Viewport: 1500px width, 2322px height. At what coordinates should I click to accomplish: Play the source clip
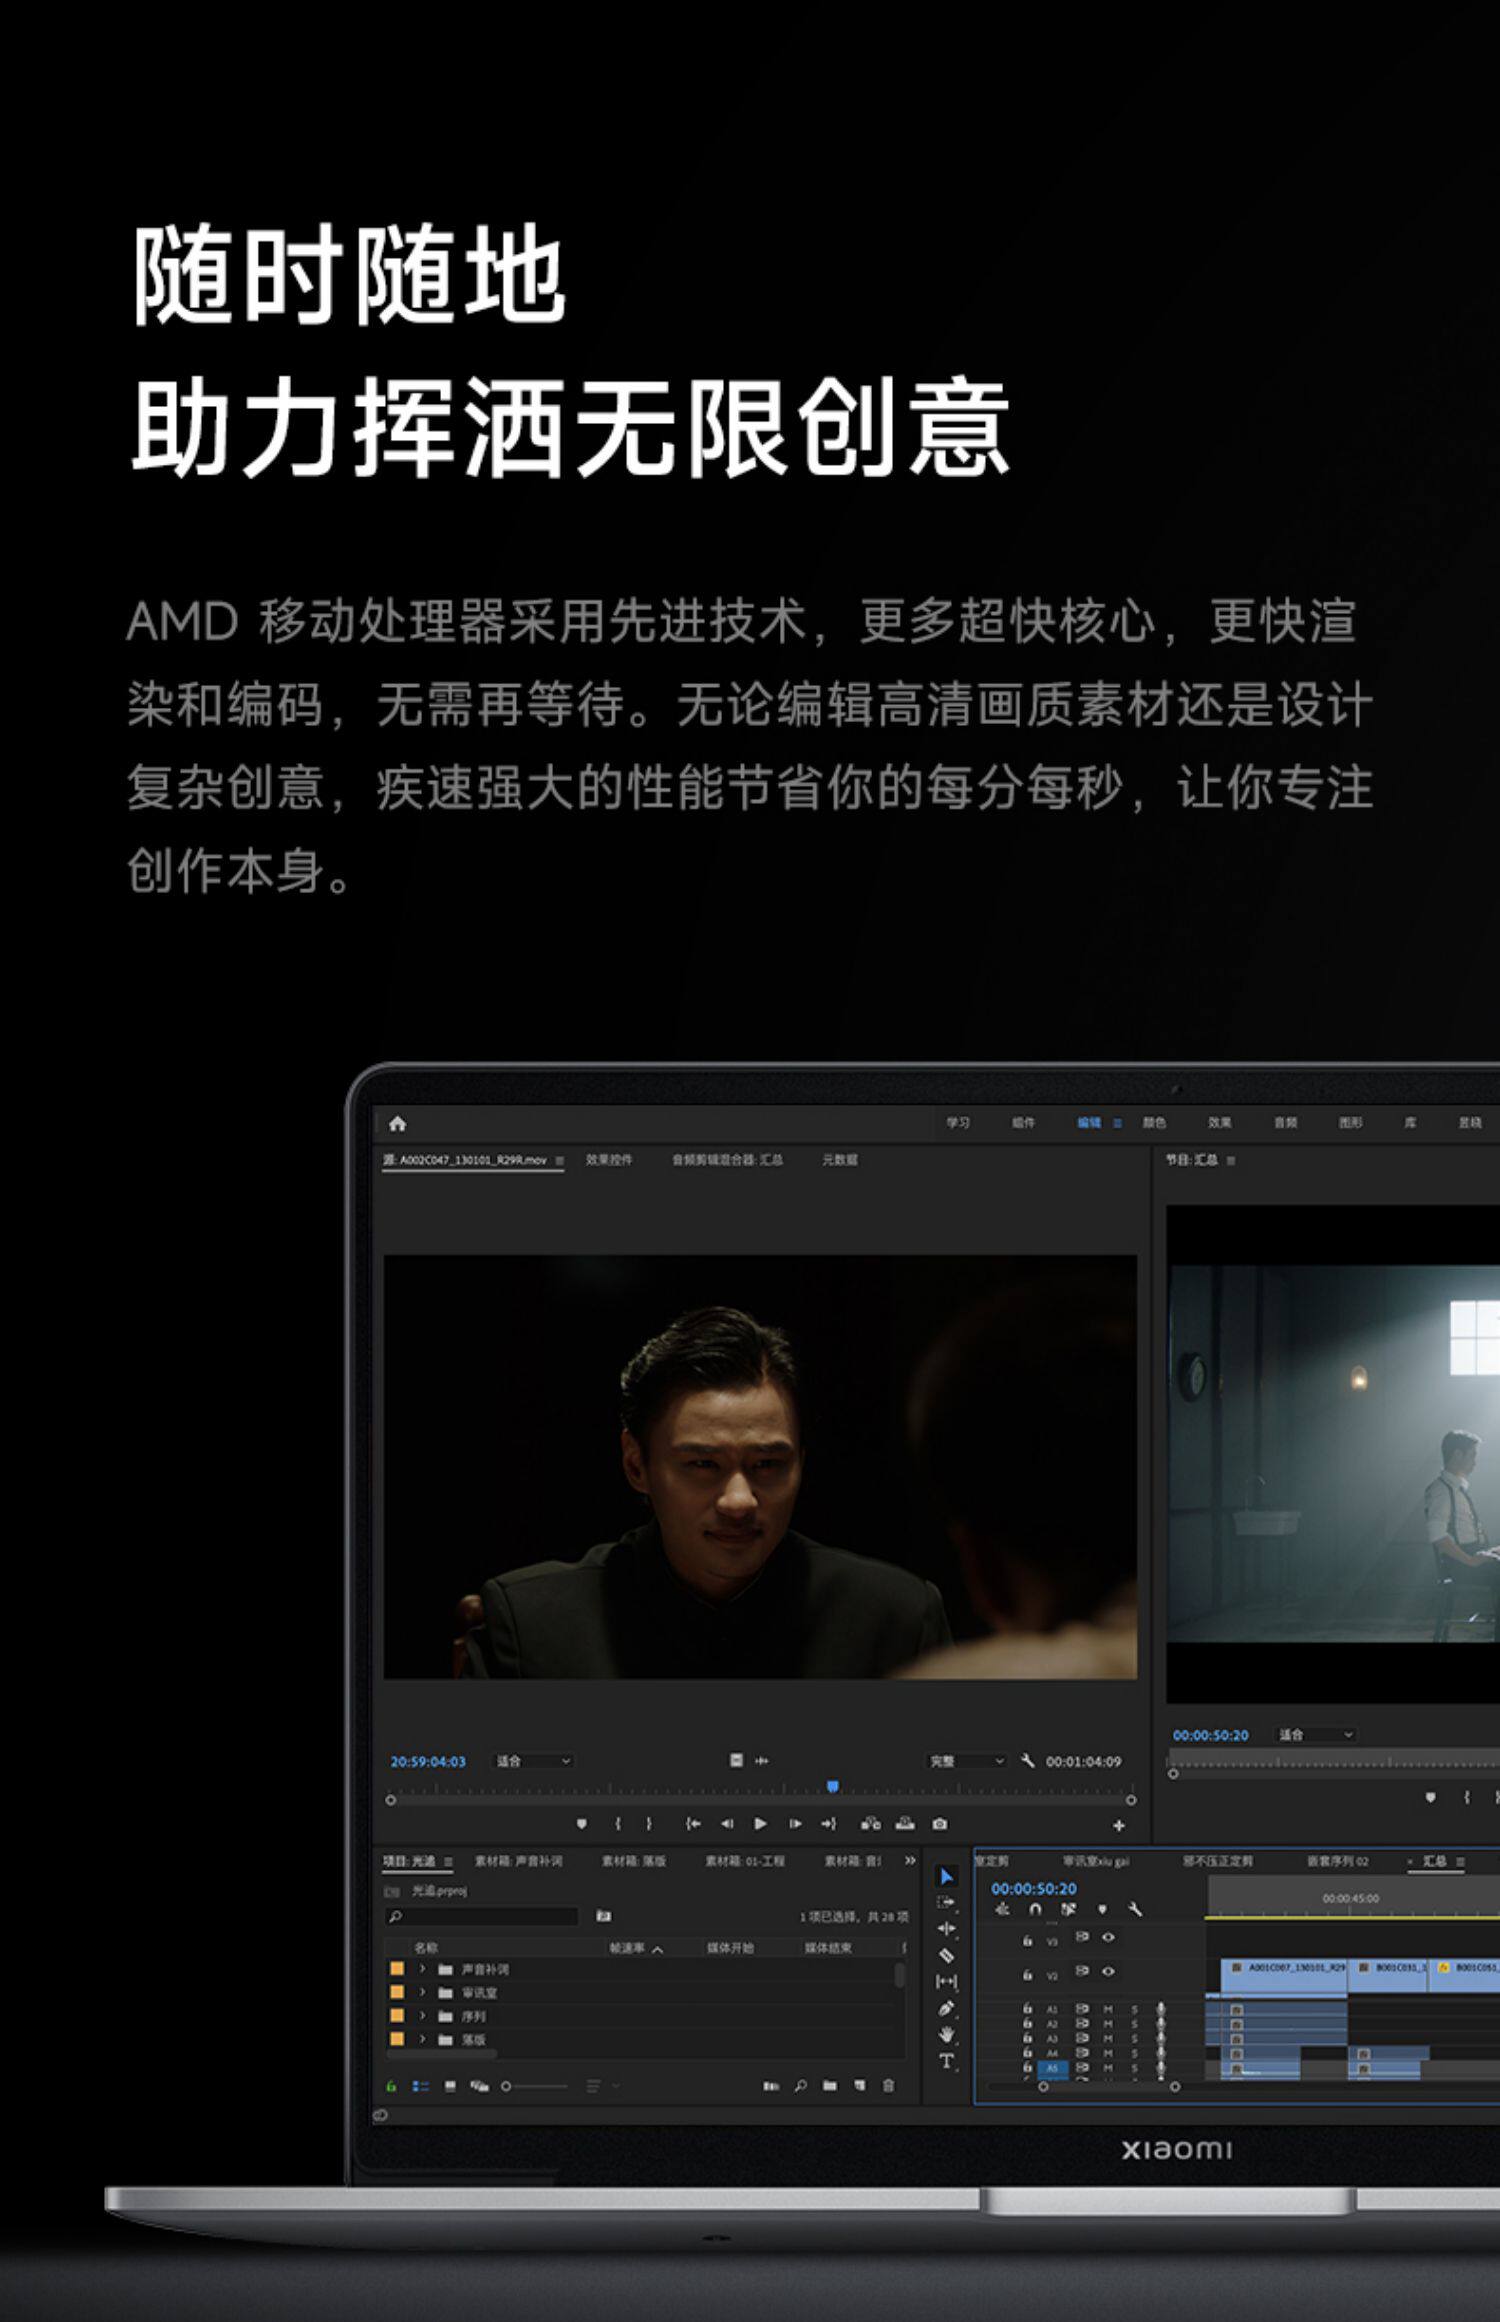pos(760,1824)
